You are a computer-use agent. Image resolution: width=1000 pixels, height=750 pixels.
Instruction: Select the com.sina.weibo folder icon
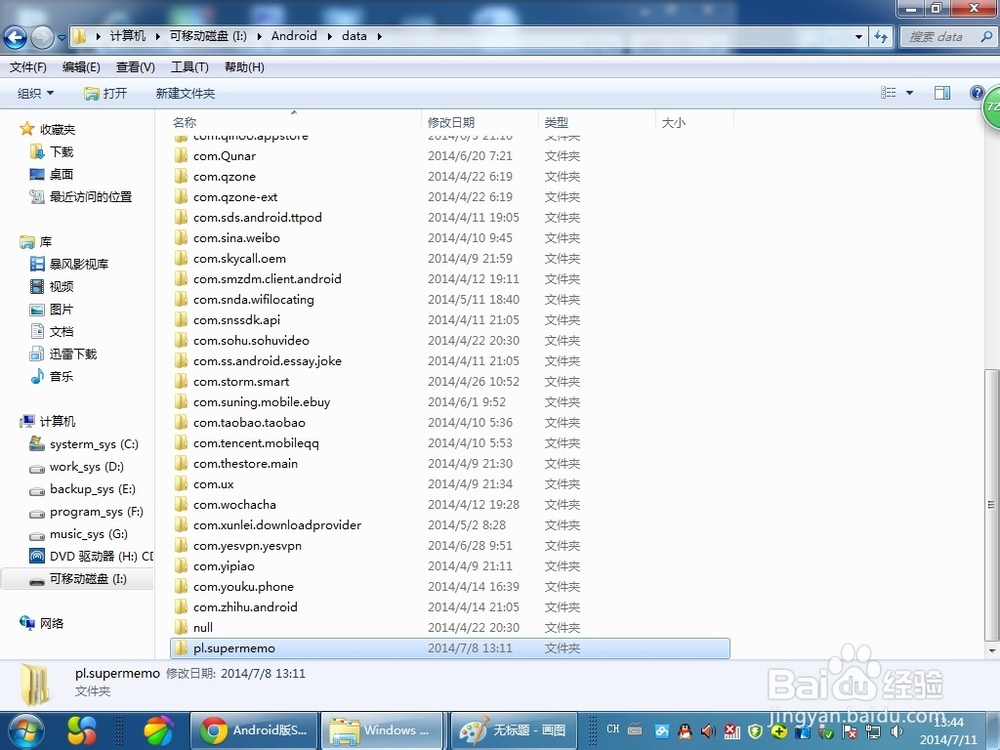click(180, 238)
